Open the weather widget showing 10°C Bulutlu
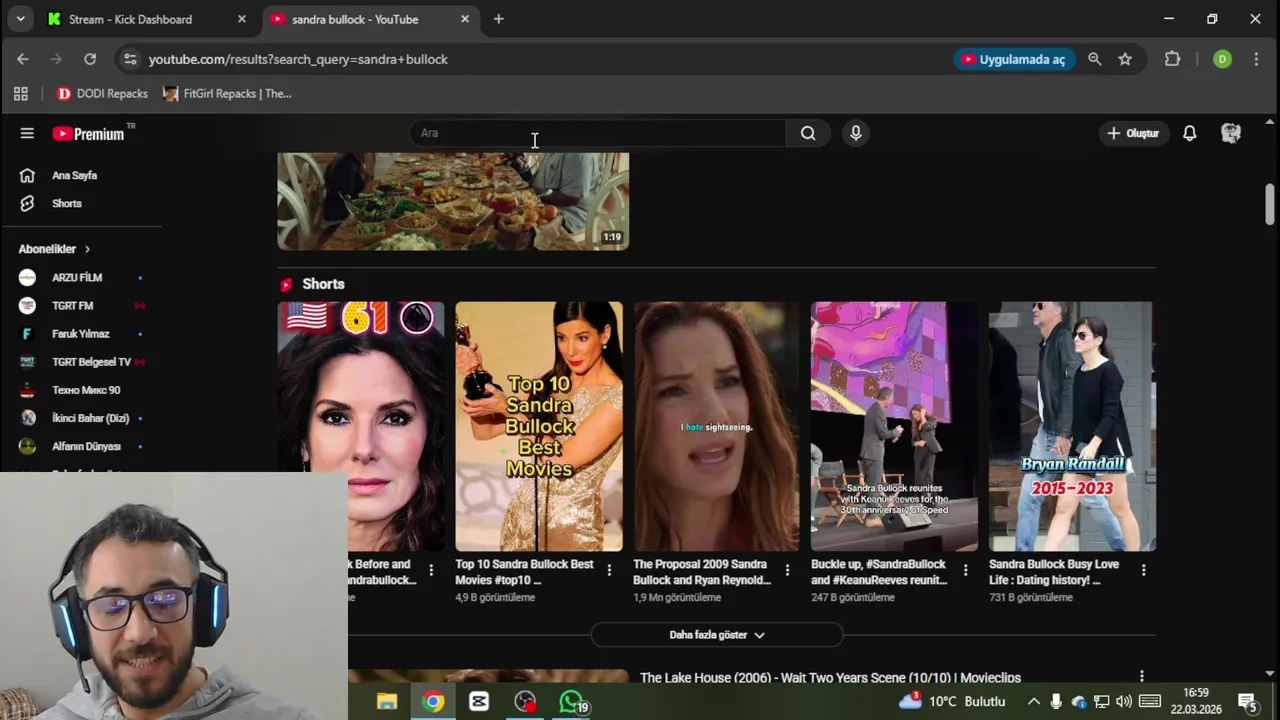This screenshot has width=1280, height=720. point(952,702)
